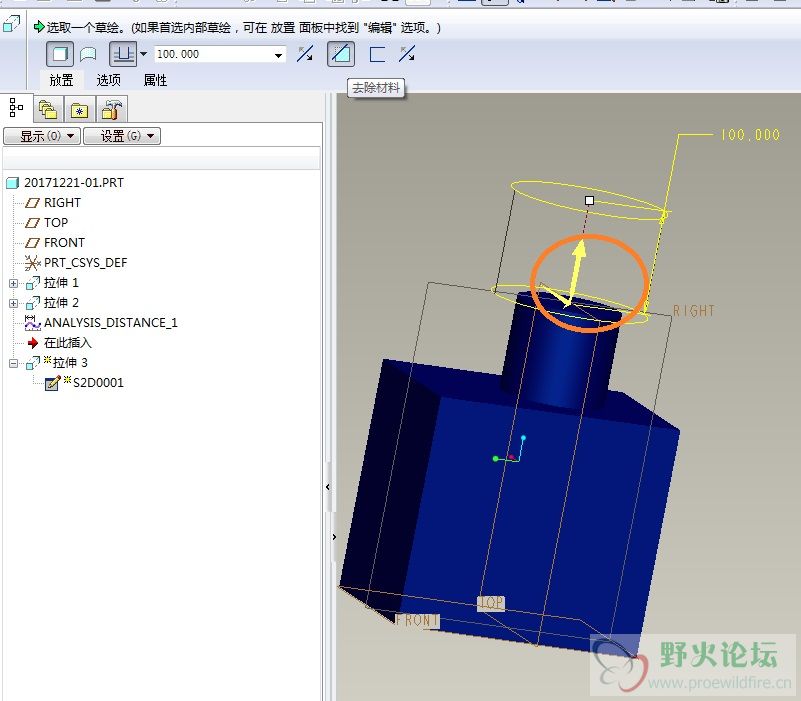Select the TOP datum plane item
This screenshot has width=801, height=701.
[56, 222]
